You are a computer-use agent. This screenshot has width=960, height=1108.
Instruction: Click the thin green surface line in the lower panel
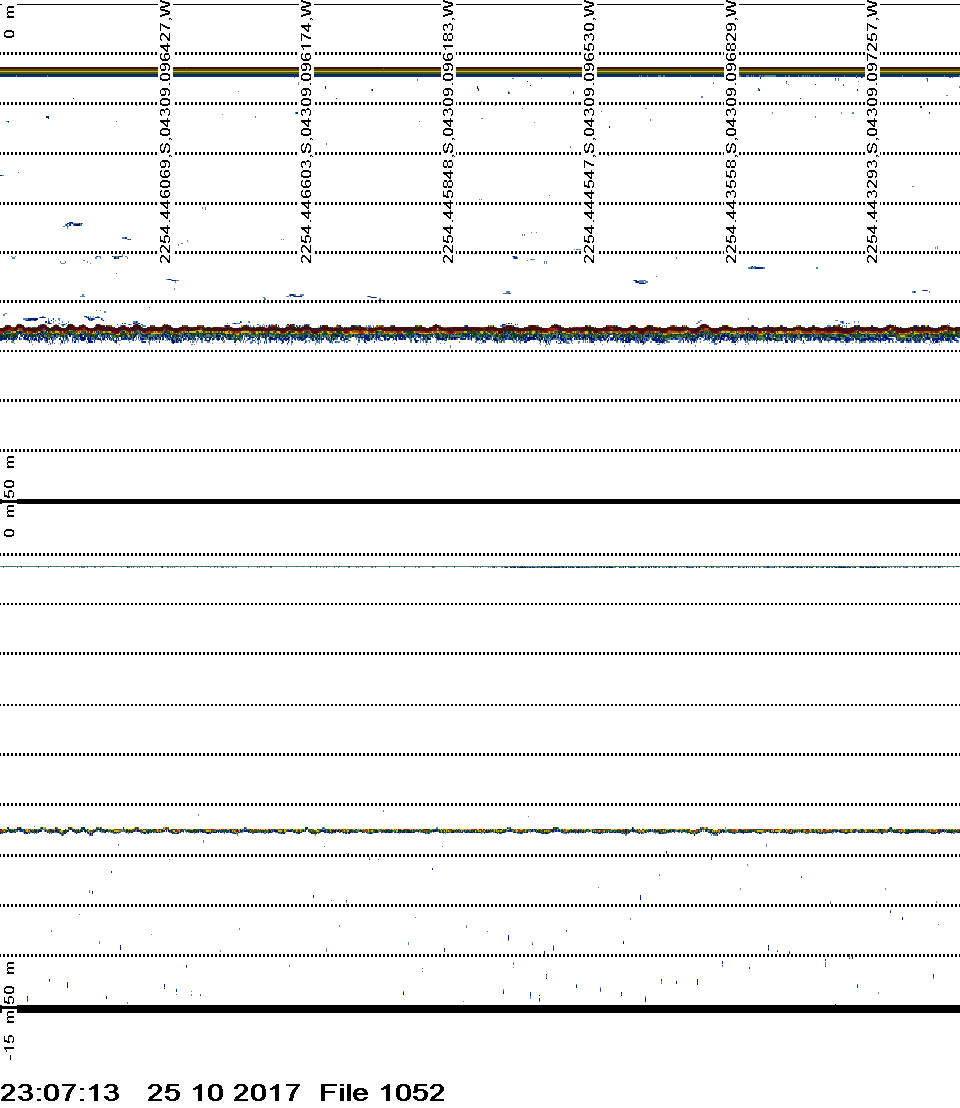[x=480, y=567]
